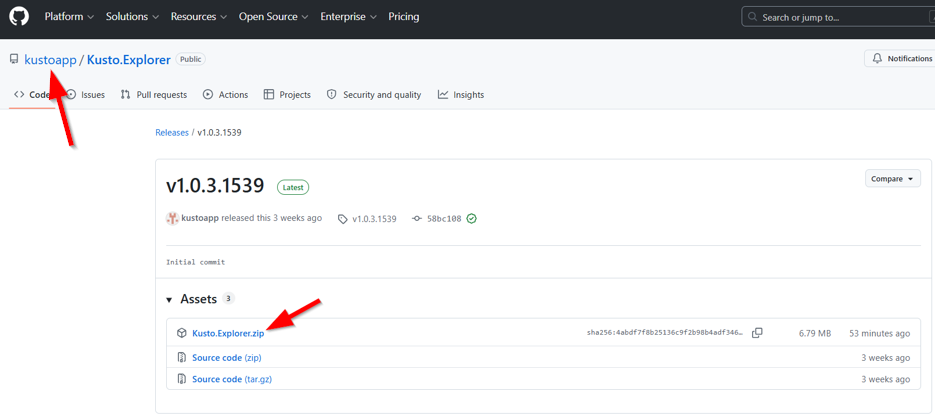
Task: Open the Compare dropdown
Action: coord(892,179)
